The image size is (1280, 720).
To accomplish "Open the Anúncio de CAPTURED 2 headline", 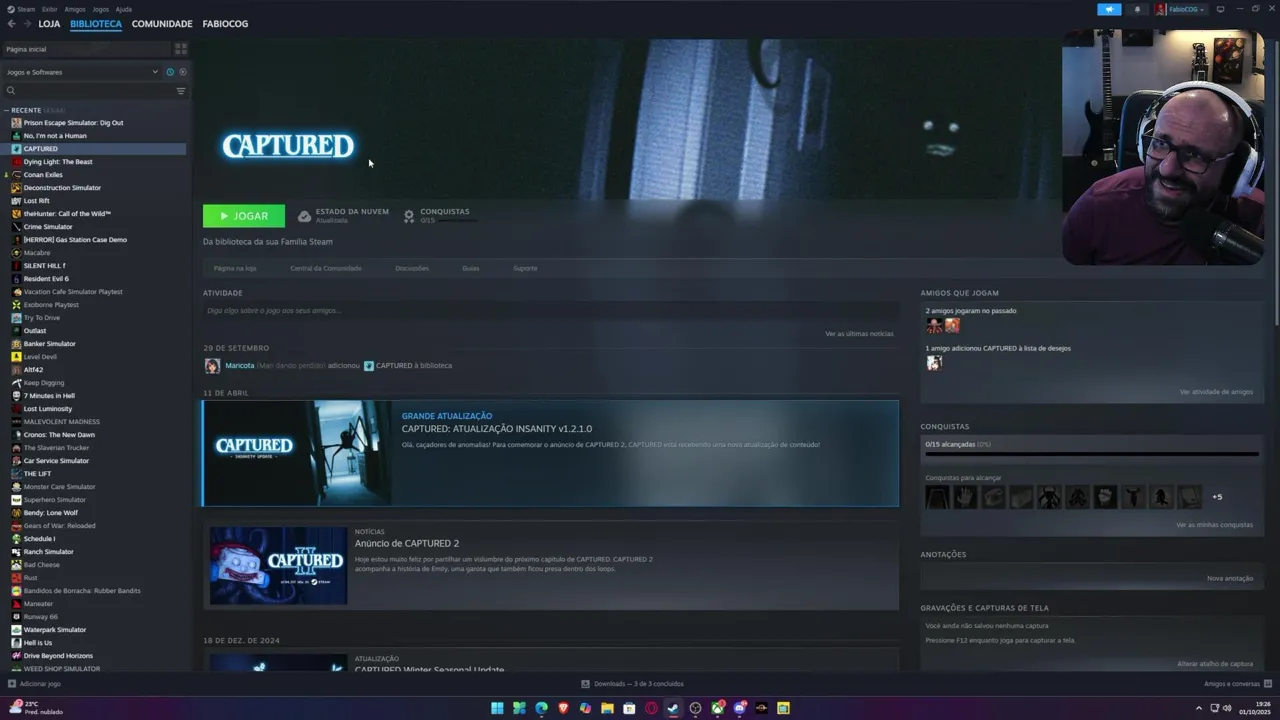I will (x=407, y=543).
